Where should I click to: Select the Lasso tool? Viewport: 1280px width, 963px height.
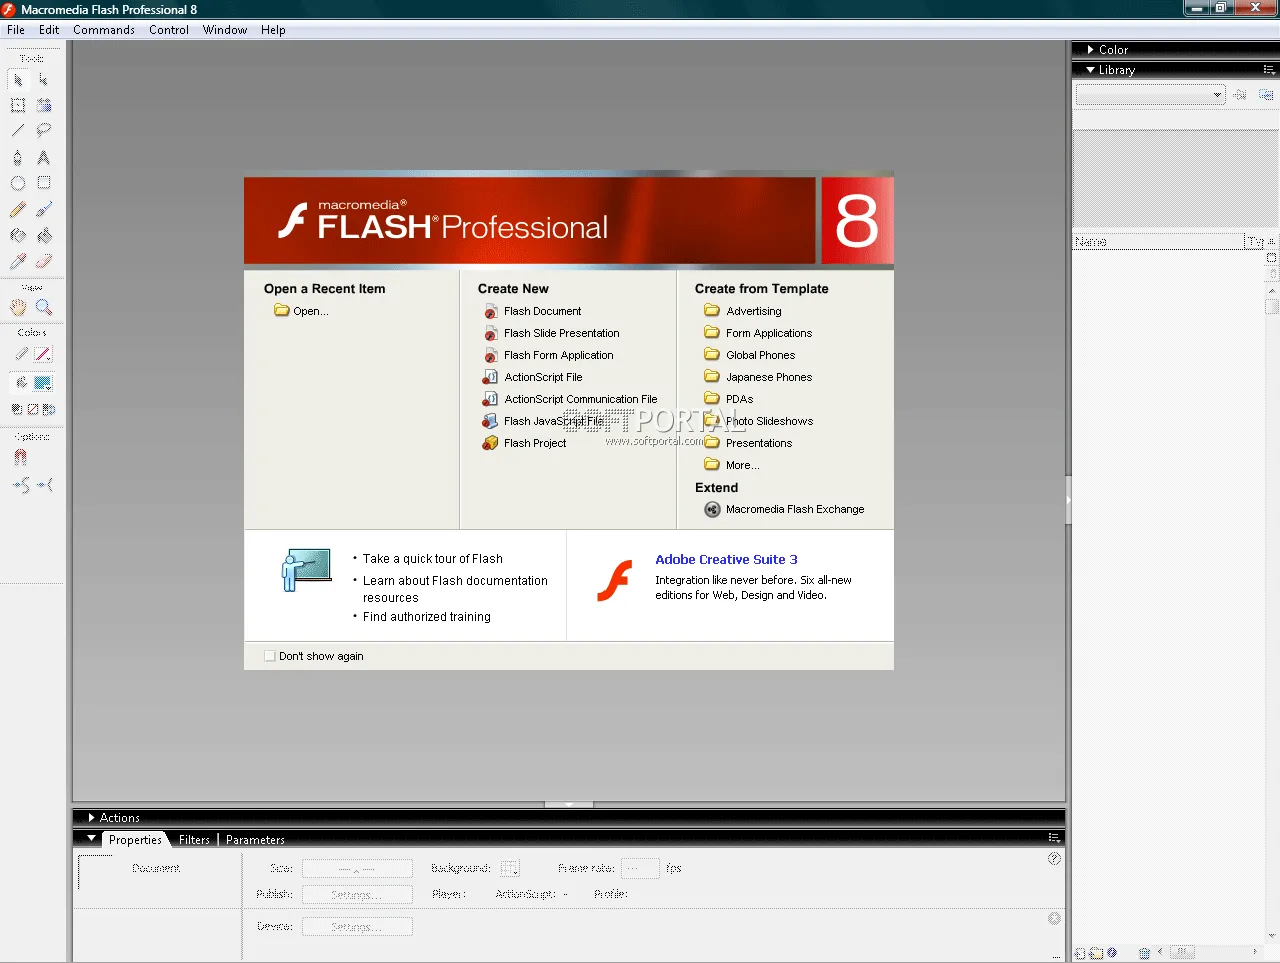point(43,130)
